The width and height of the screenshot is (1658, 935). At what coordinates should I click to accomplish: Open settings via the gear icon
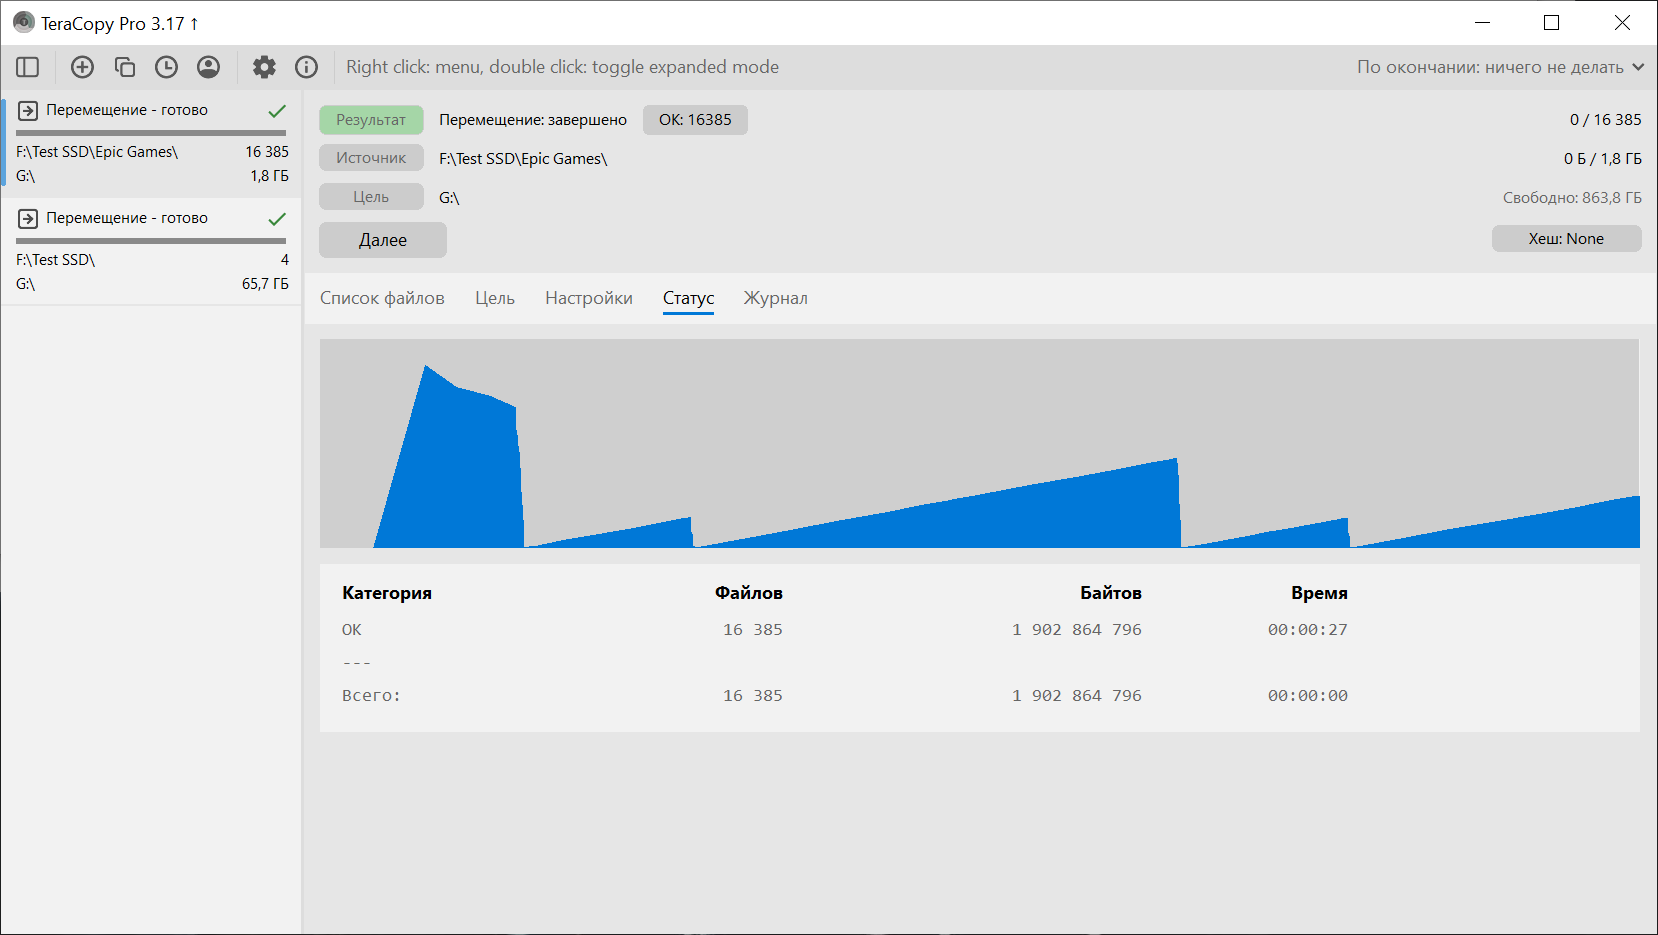pyautogui.click(x=264, y=67)
